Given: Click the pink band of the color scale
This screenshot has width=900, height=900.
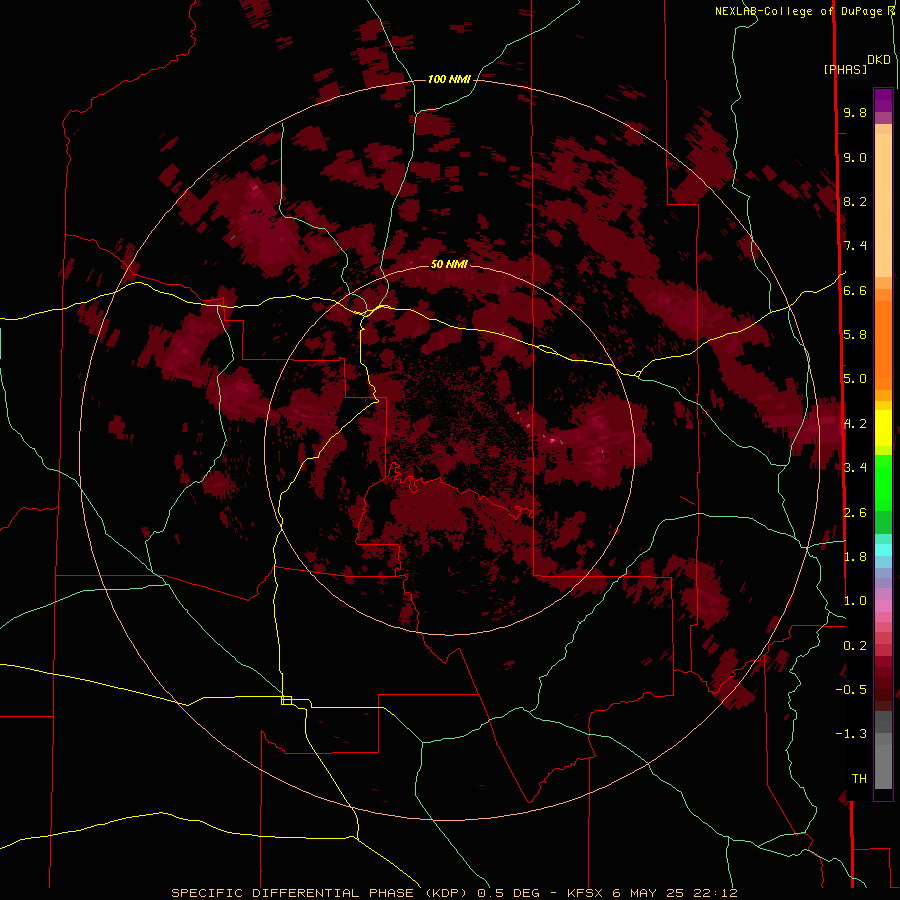Looking at the screenshot, I should pos(883,606).
